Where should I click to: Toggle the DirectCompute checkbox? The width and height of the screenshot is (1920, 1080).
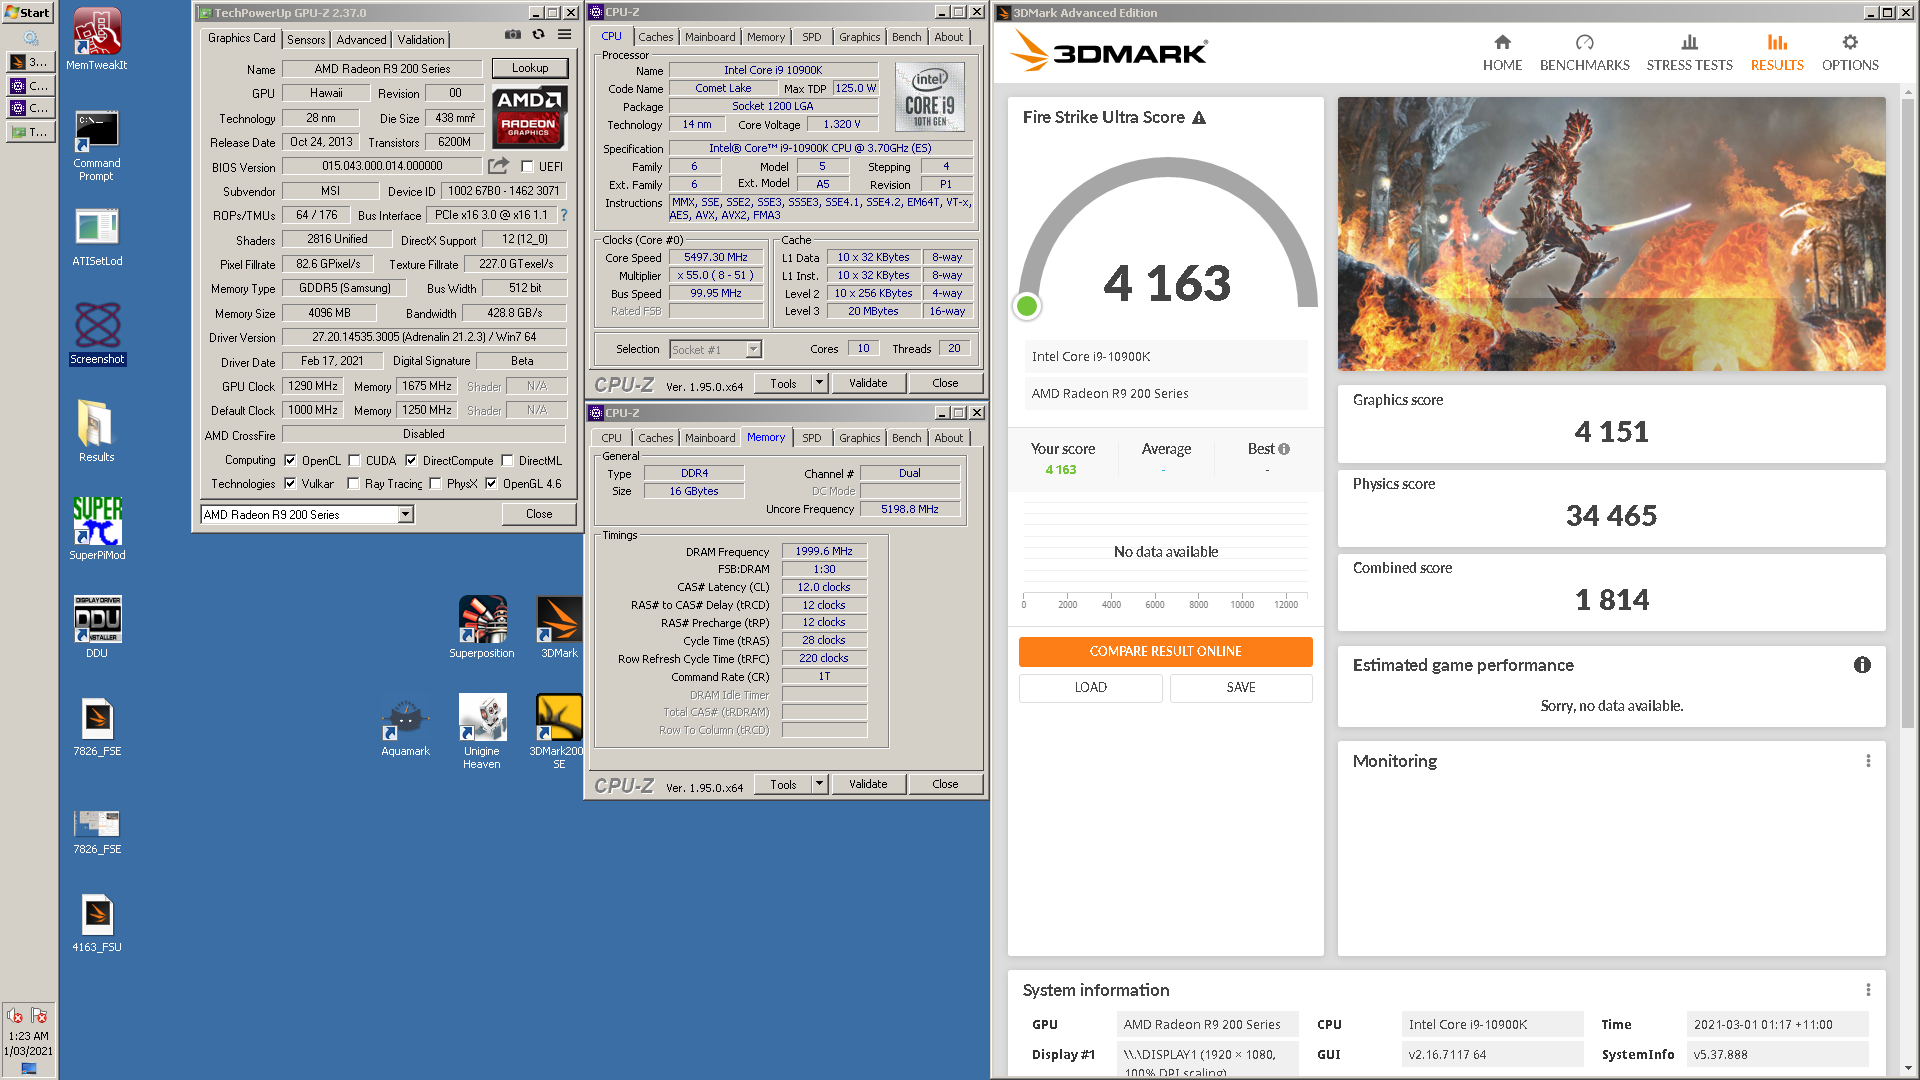point(411,461)
